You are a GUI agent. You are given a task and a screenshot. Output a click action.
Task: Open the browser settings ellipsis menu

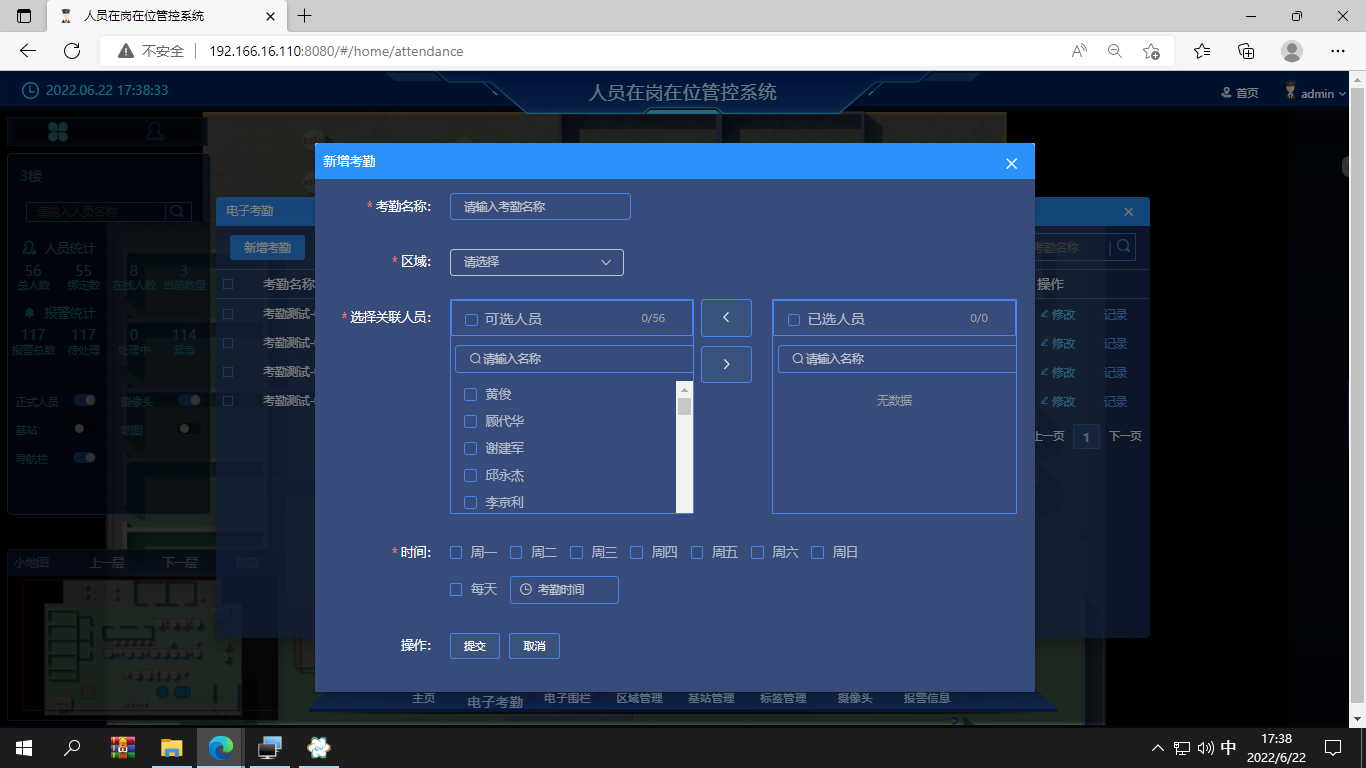pyautogui.click(x=1338, y=51)
